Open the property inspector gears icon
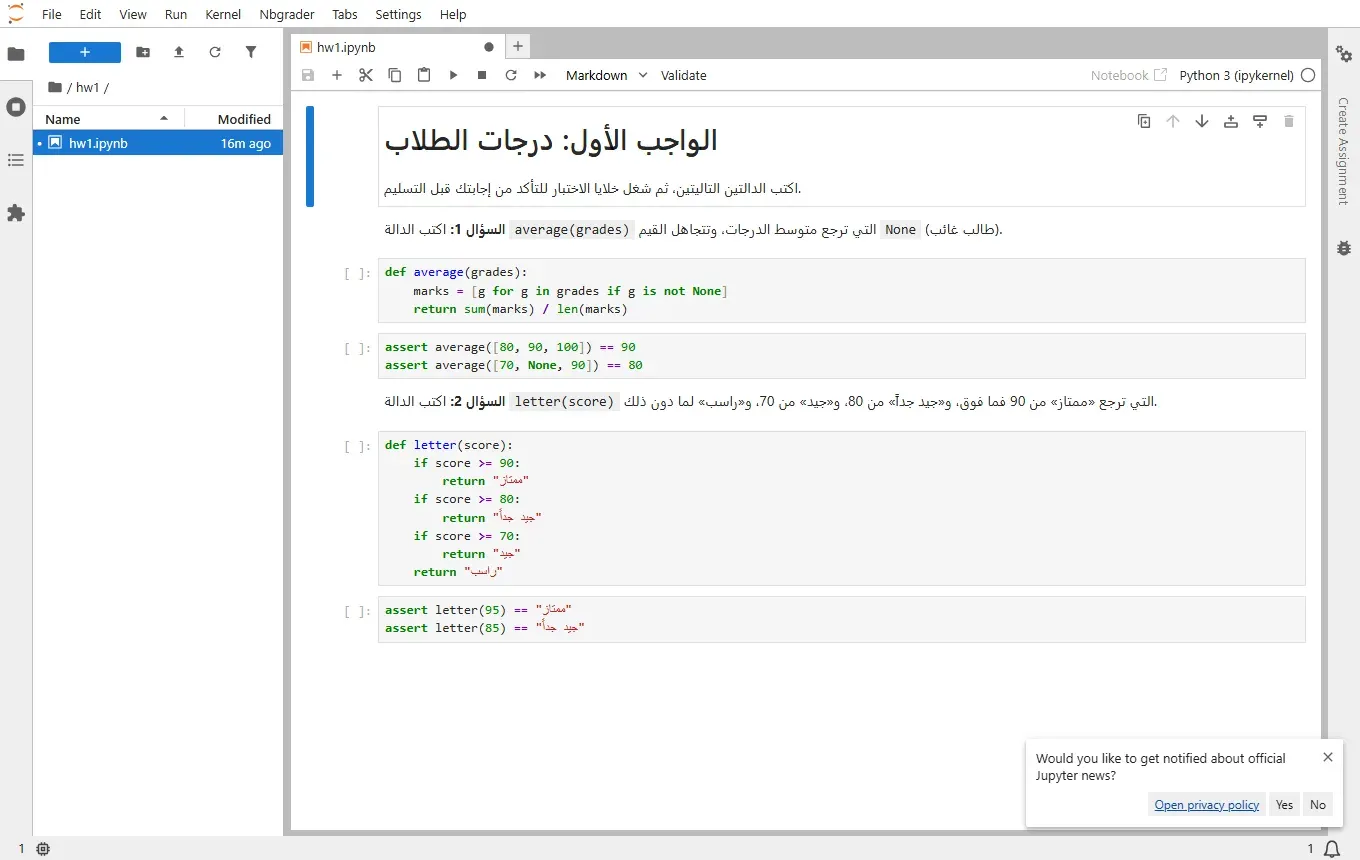 click(x=1344, y=54)
